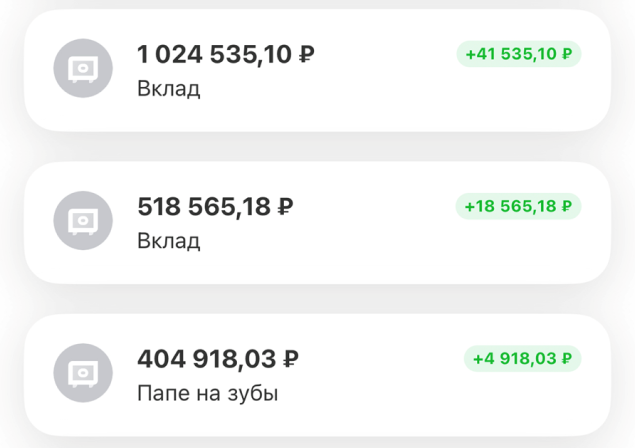Click the green +41 535,10 ₽ badge
635x448 pixels.
pos(520,54)
